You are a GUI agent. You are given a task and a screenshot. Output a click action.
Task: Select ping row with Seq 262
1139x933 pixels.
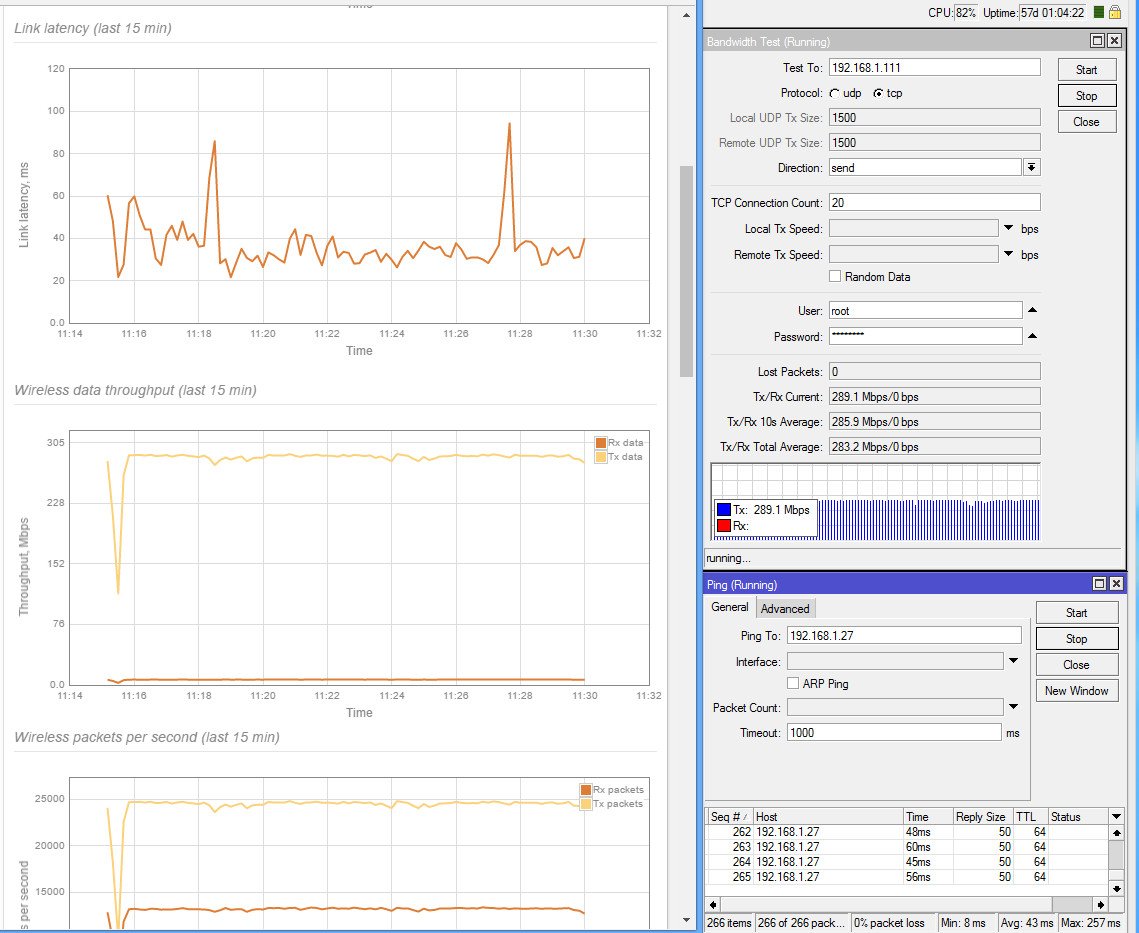907,832
